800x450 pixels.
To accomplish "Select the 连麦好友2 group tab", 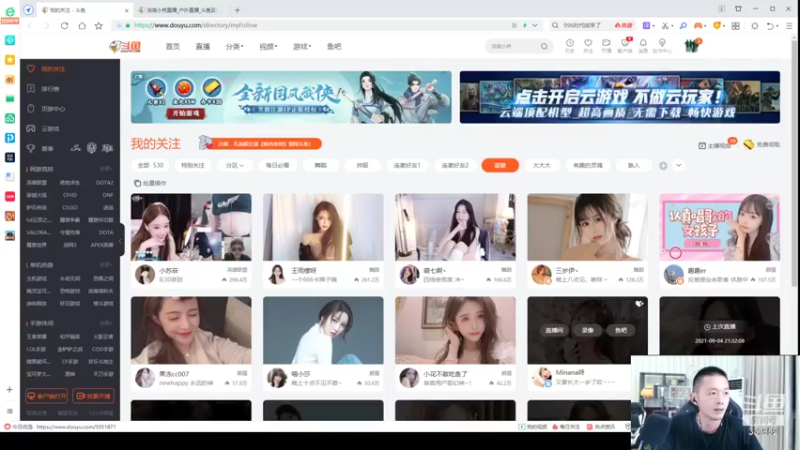I will [455, 165].
